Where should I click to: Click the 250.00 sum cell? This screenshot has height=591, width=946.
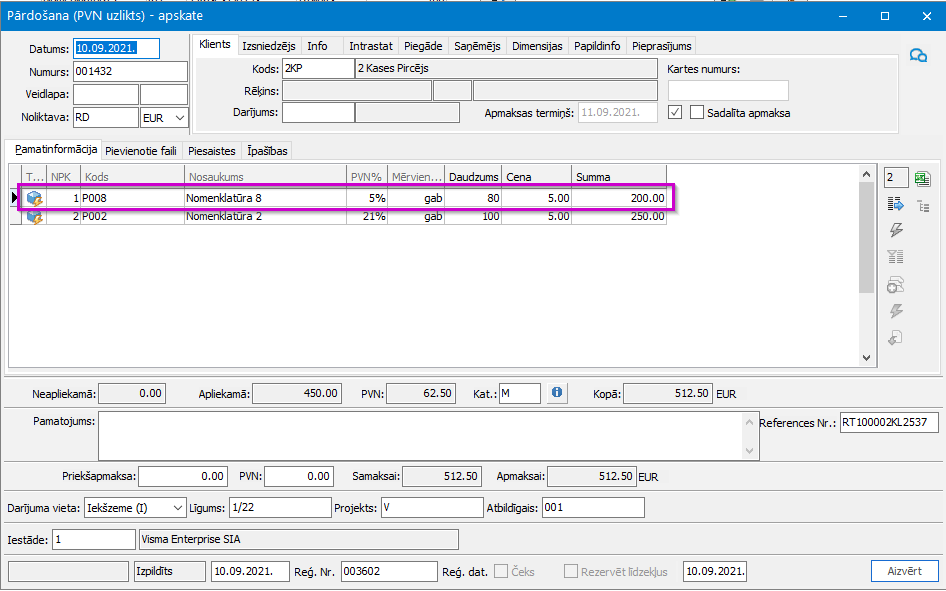pos(619,216)
